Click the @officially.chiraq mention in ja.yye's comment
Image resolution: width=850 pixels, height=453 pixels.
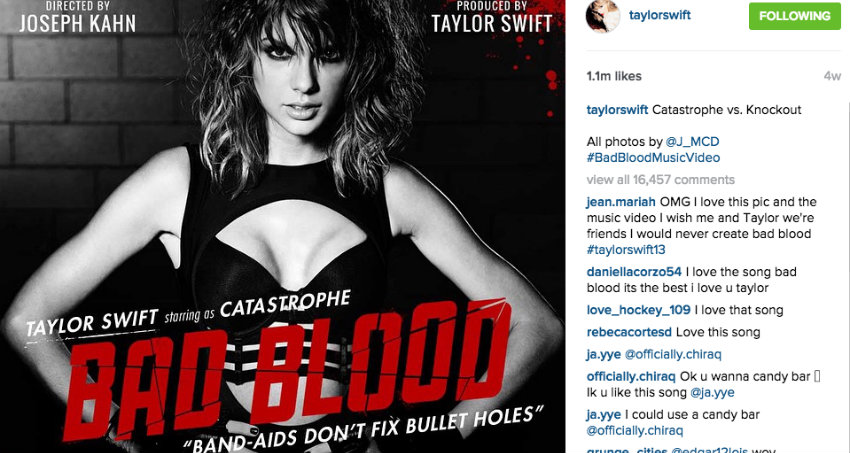[673, 355]
